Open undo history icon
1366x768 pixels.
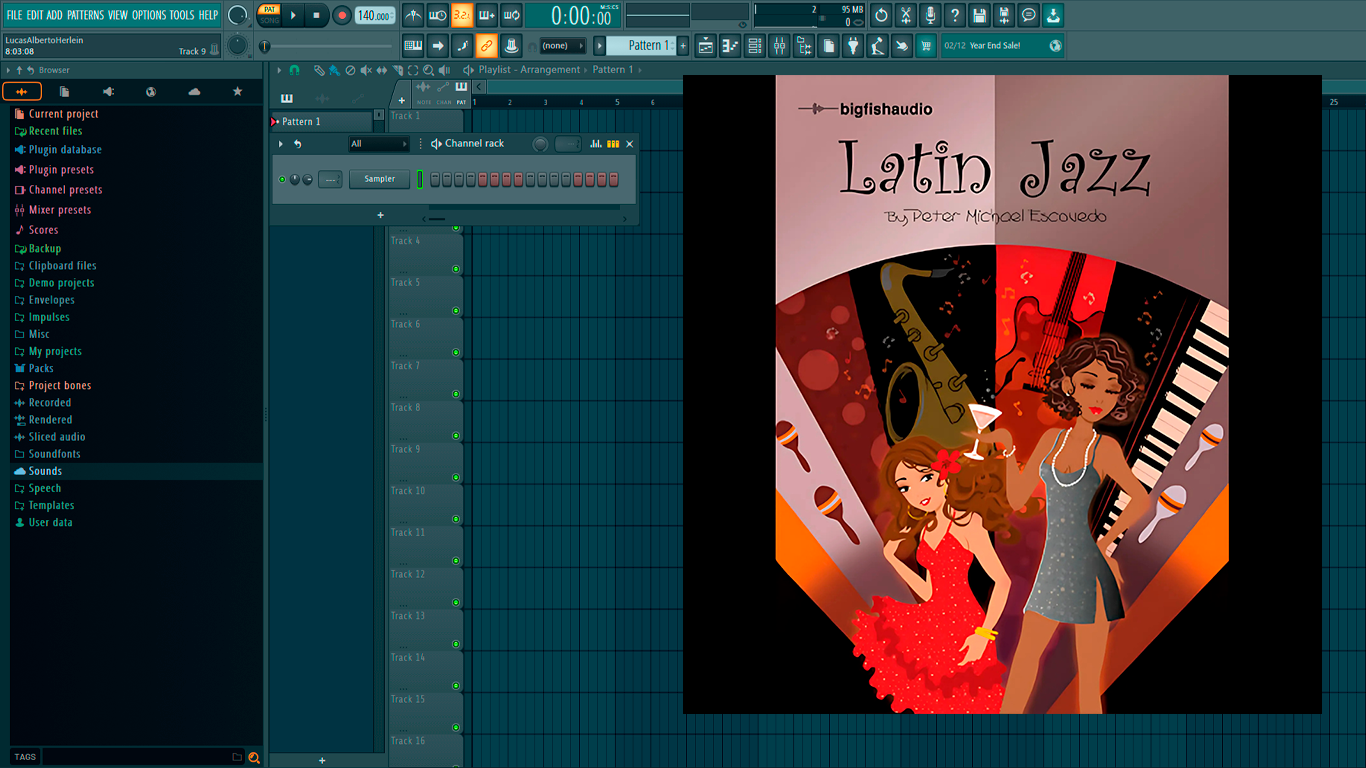(881, 15)
